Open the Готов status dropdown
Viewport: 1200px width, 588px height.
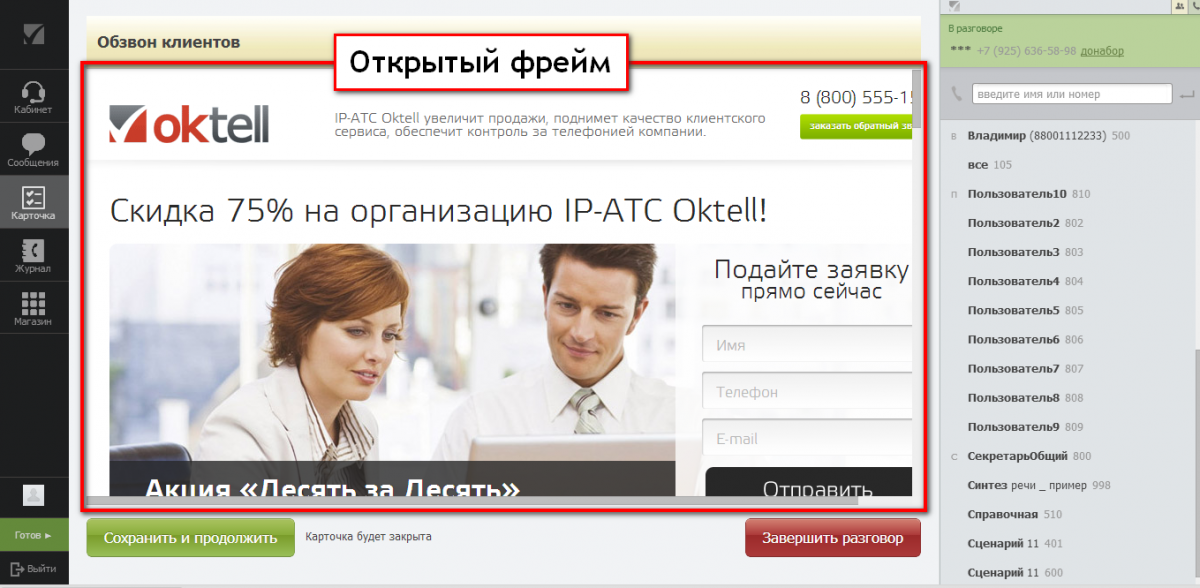[34, 536]
